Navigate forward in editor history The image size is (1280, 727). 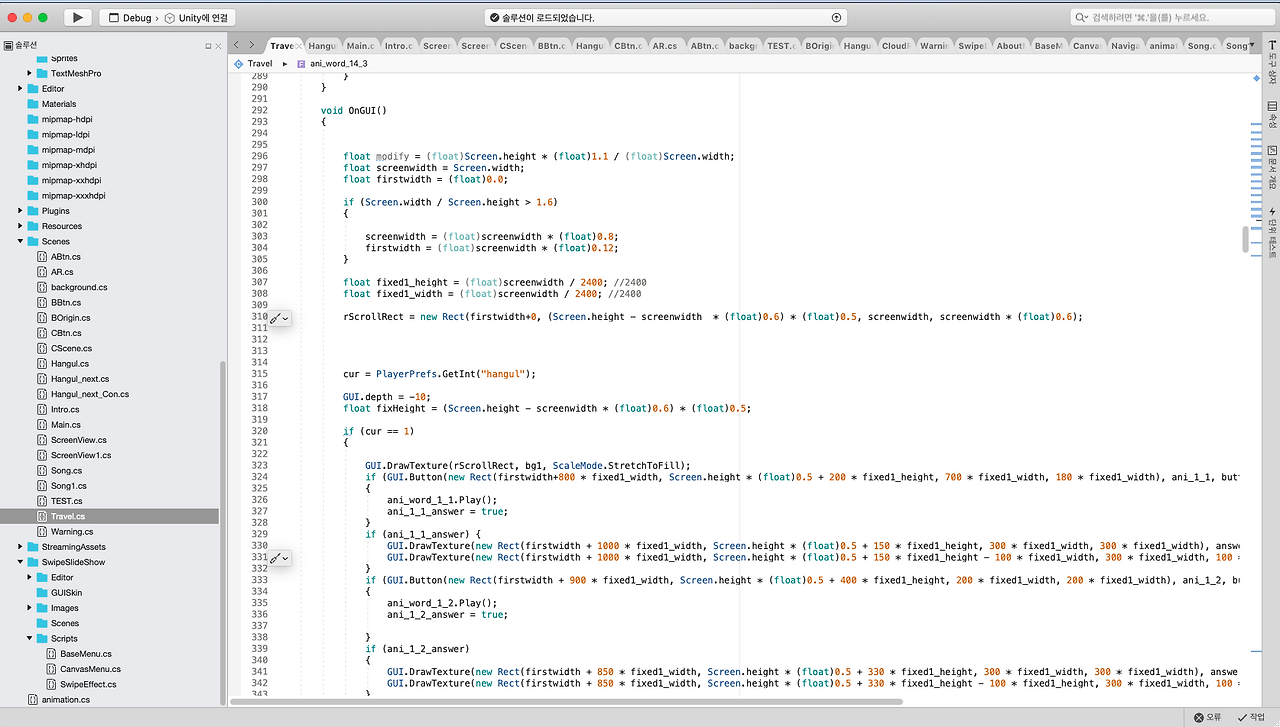click(x=252, y=45)
